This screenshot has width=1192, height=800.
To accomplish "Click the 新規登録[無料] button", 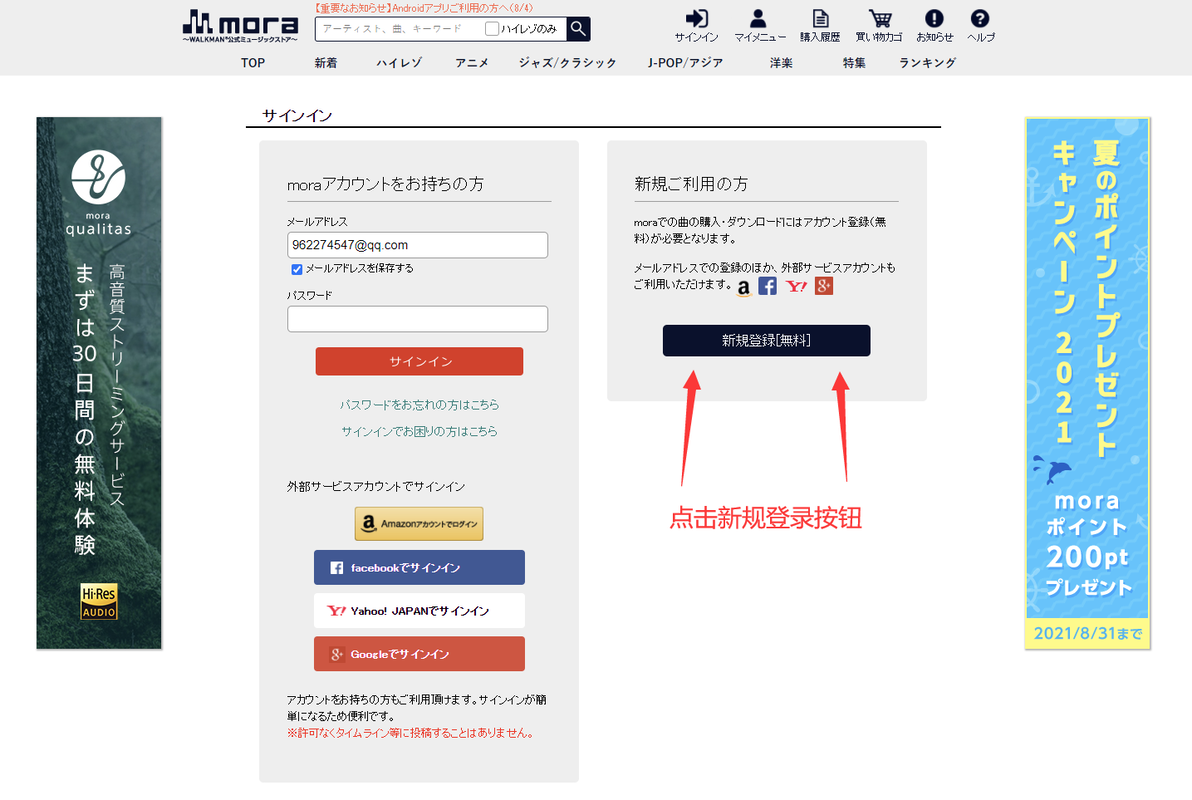I will tap(766, 341).
